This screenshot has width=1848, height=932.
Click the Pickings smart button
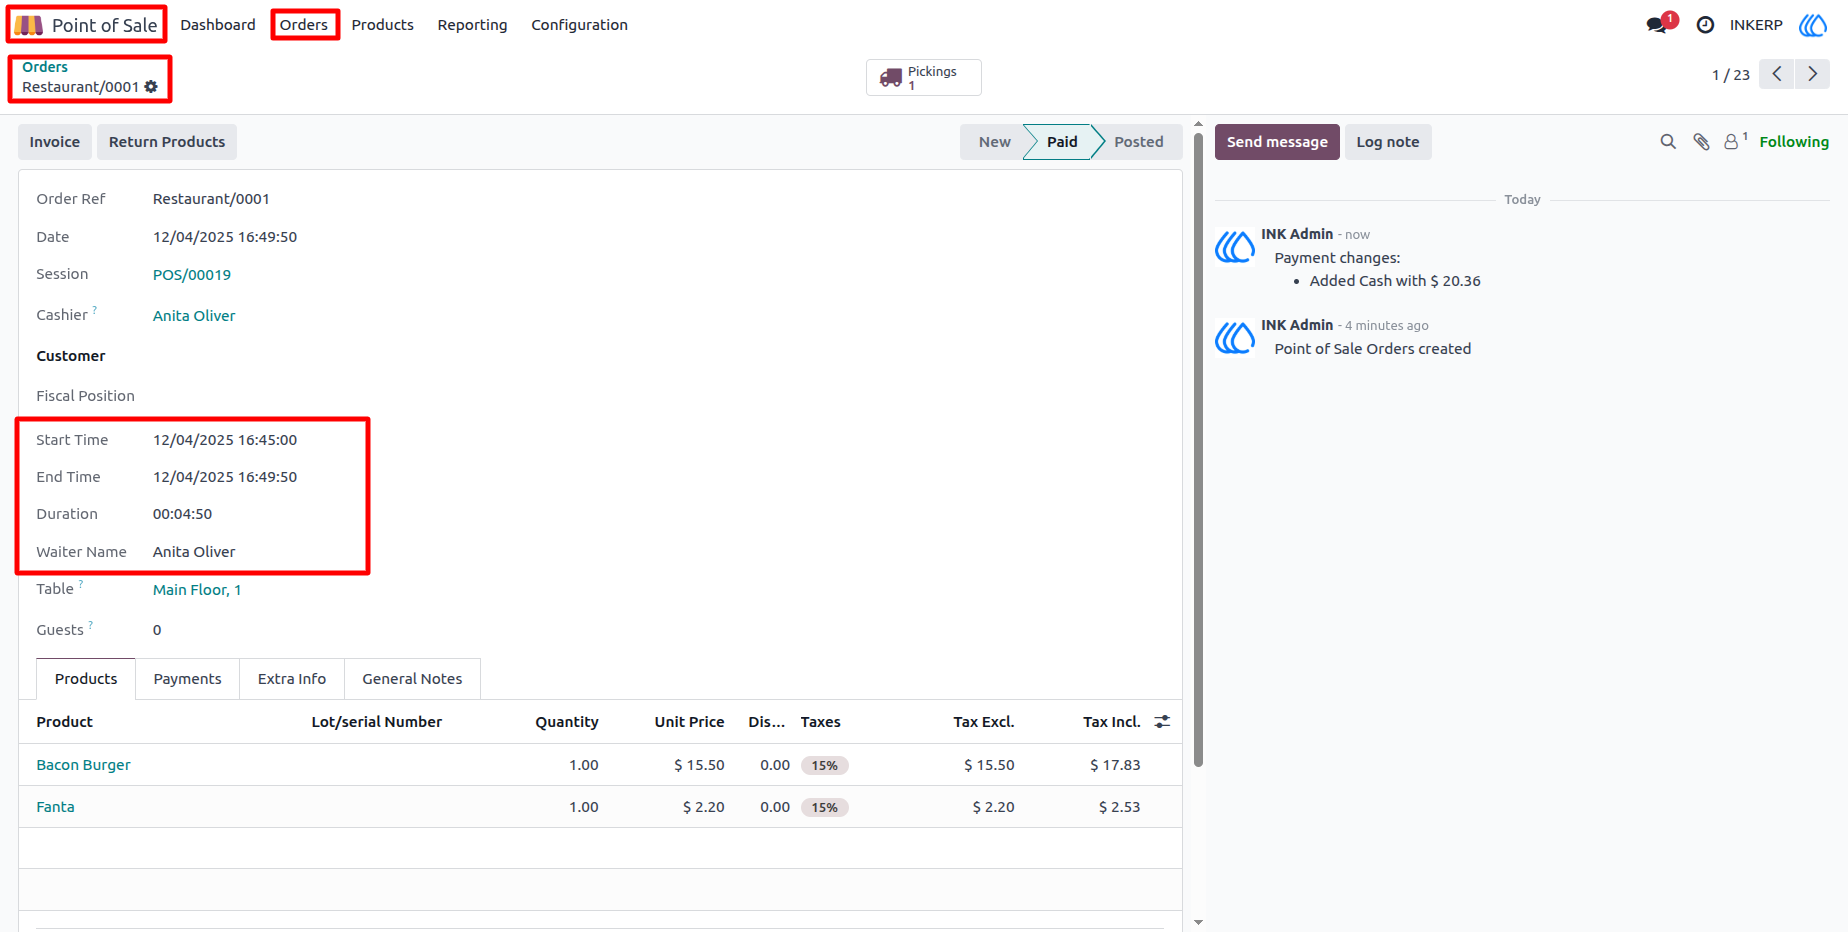pyautogui.click(x=923, y=77)
